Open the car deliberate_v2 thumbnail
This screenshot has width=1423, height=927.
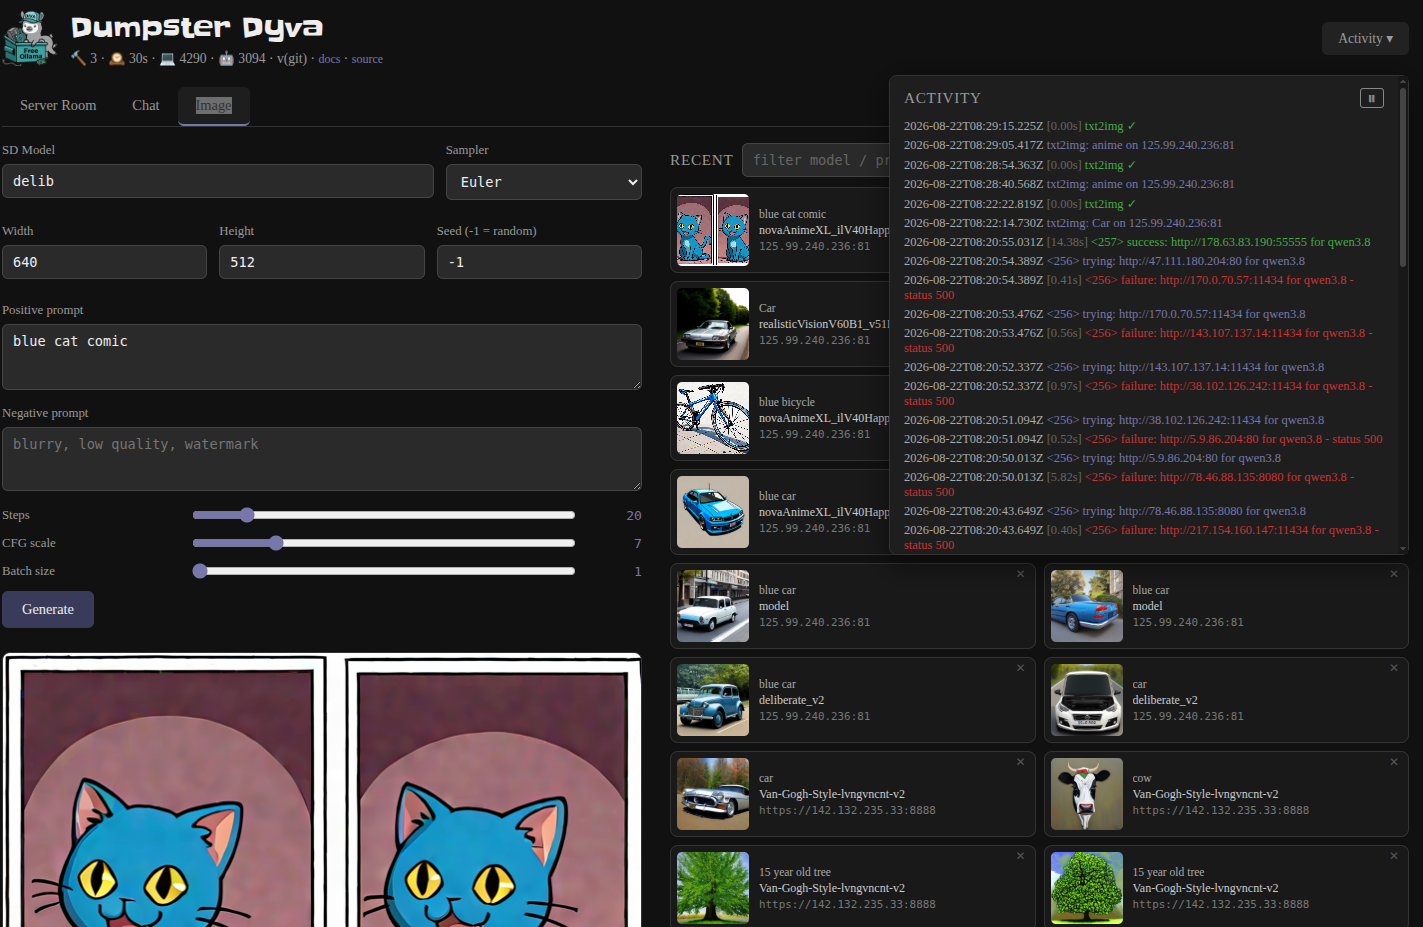click(1087, 700)
